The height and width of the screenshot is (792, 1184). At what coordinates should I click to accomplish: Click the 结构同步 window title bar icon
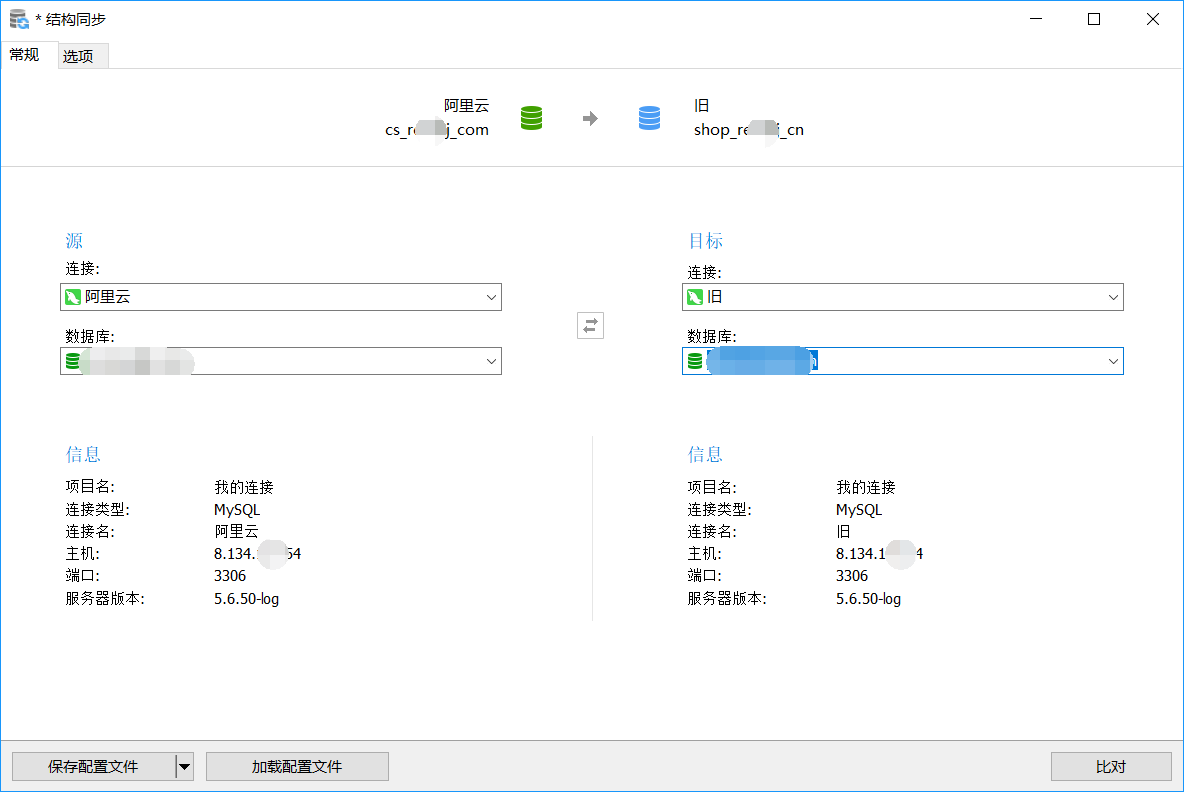coord(18,19)
